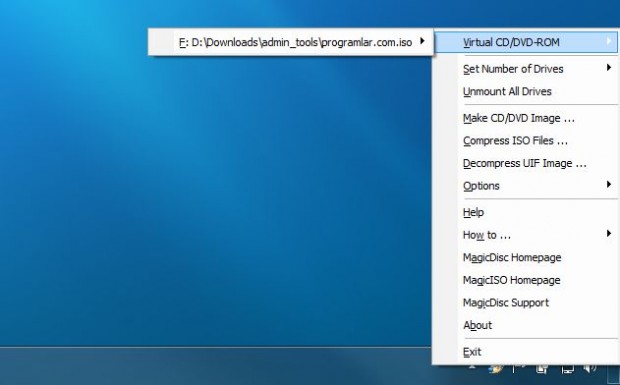Click the MagicDisc system tray icon
Screen dimensions: 620x385
pyautogui.click(x=496, y=369)
